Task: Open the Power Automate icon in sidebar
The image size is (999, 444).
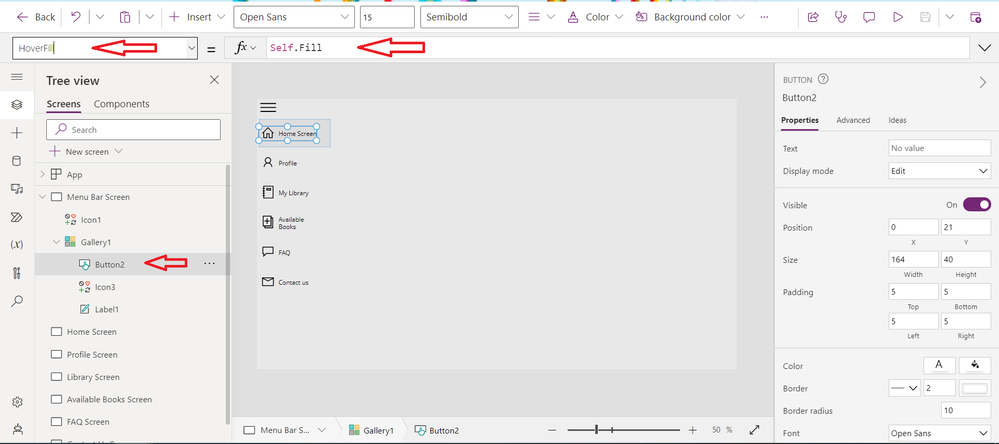Action: point(17,217)
